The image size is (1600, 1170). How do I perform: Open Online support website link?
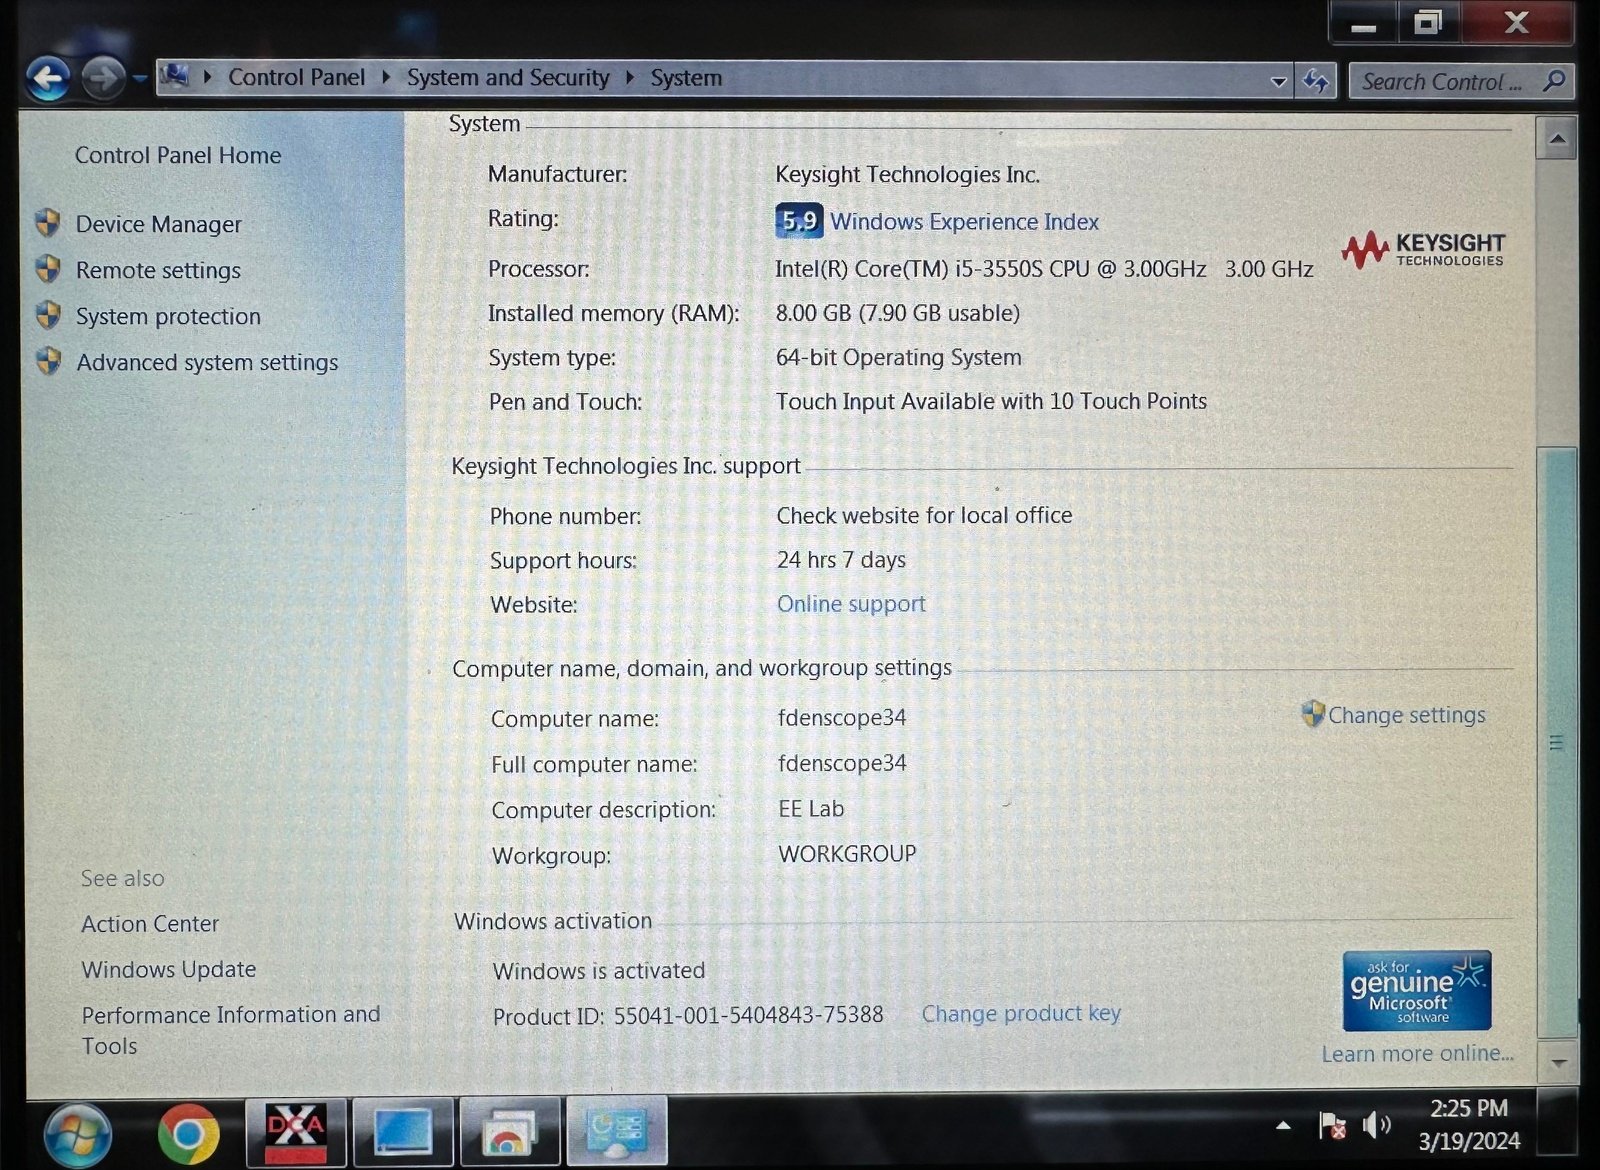[851, 604]
